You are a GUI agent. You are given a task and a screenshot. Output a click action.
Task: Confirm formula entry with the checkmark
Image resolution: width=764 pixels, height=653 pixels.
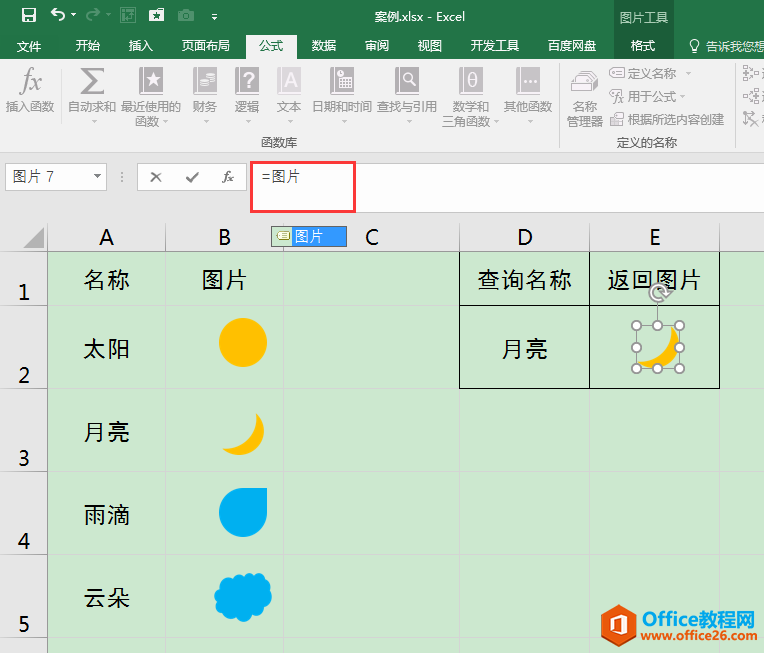pyautogui.click(x=191, y=177)
